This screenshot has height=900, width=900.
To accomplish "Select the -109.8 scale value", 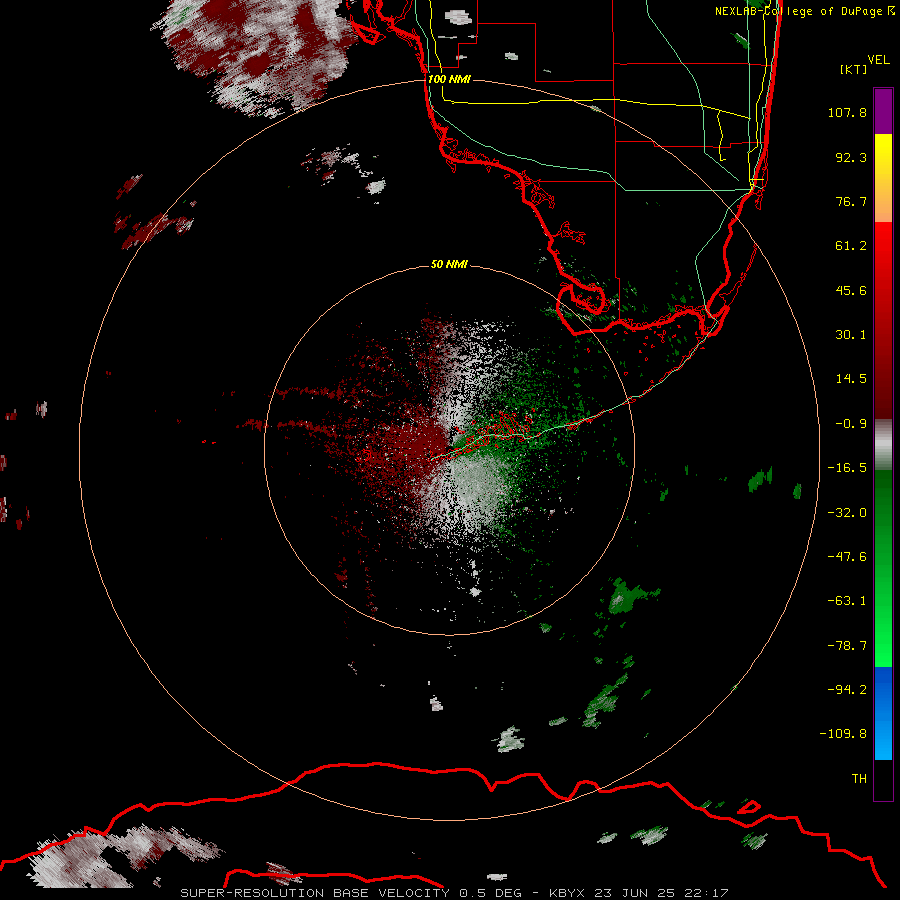I will (843, 734).
